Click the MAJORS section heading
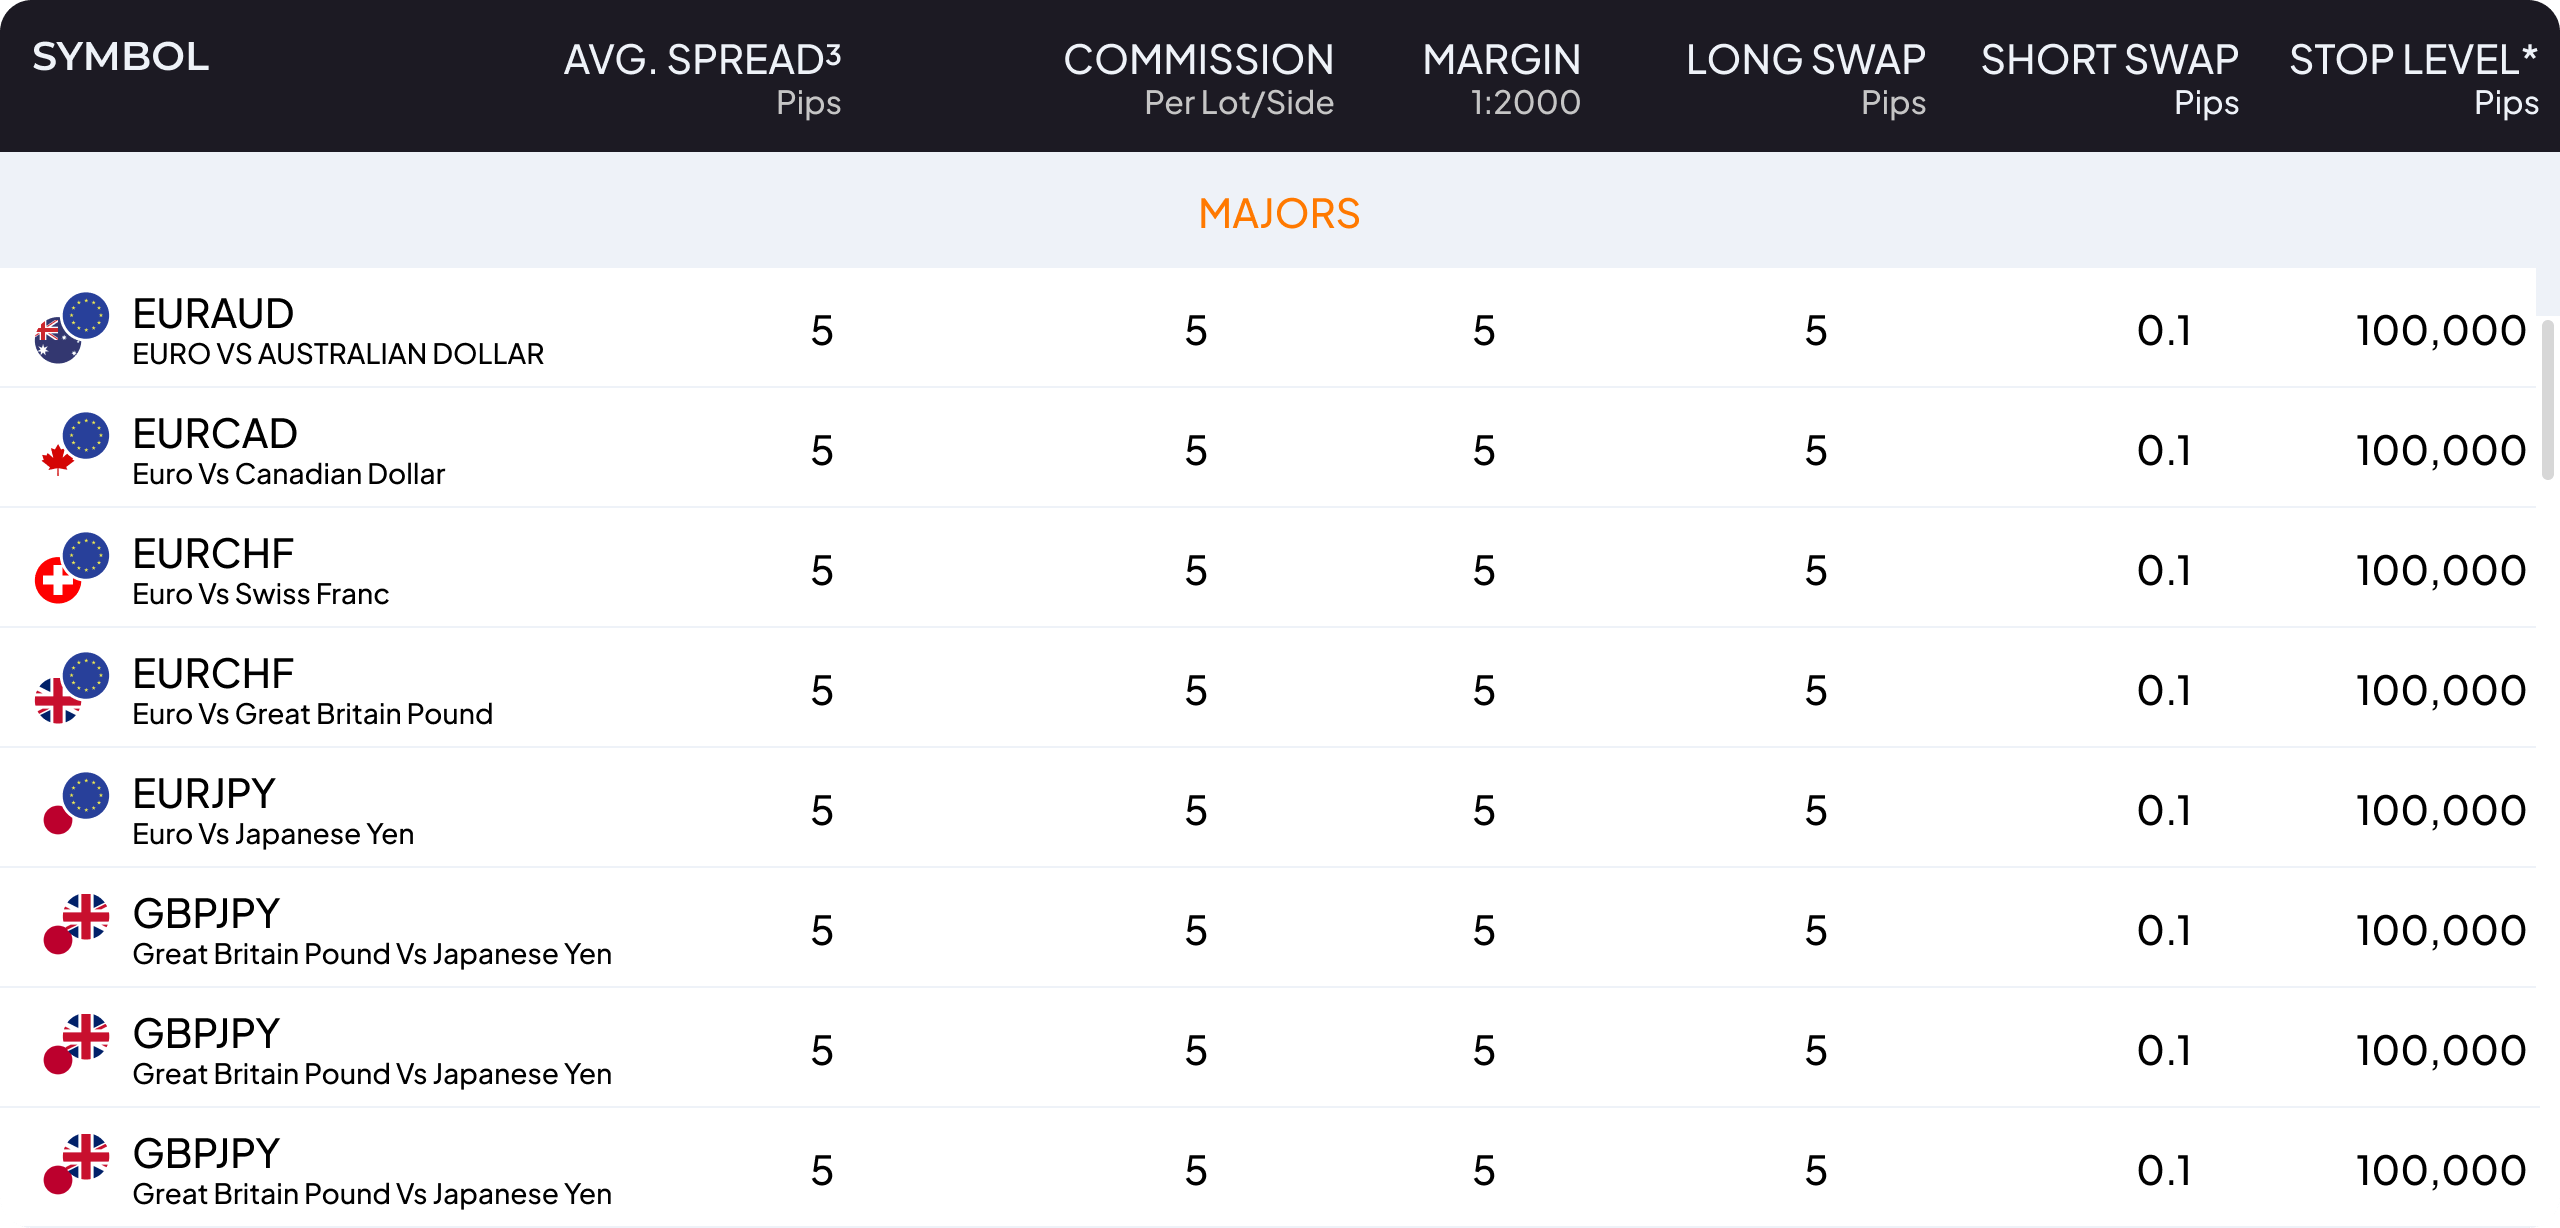2560x1228 pixels. pos(1279,214)
